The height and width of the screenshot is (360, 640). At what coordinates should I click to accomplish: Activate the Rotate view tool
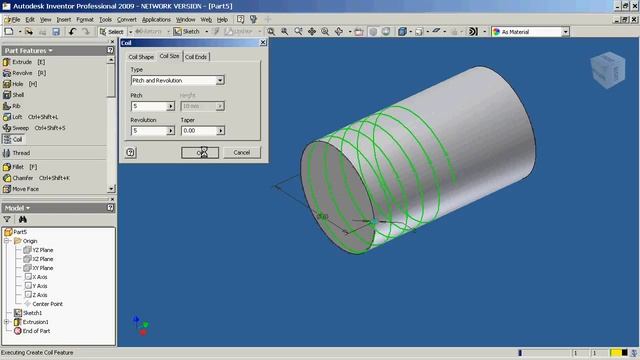(339, 31)
